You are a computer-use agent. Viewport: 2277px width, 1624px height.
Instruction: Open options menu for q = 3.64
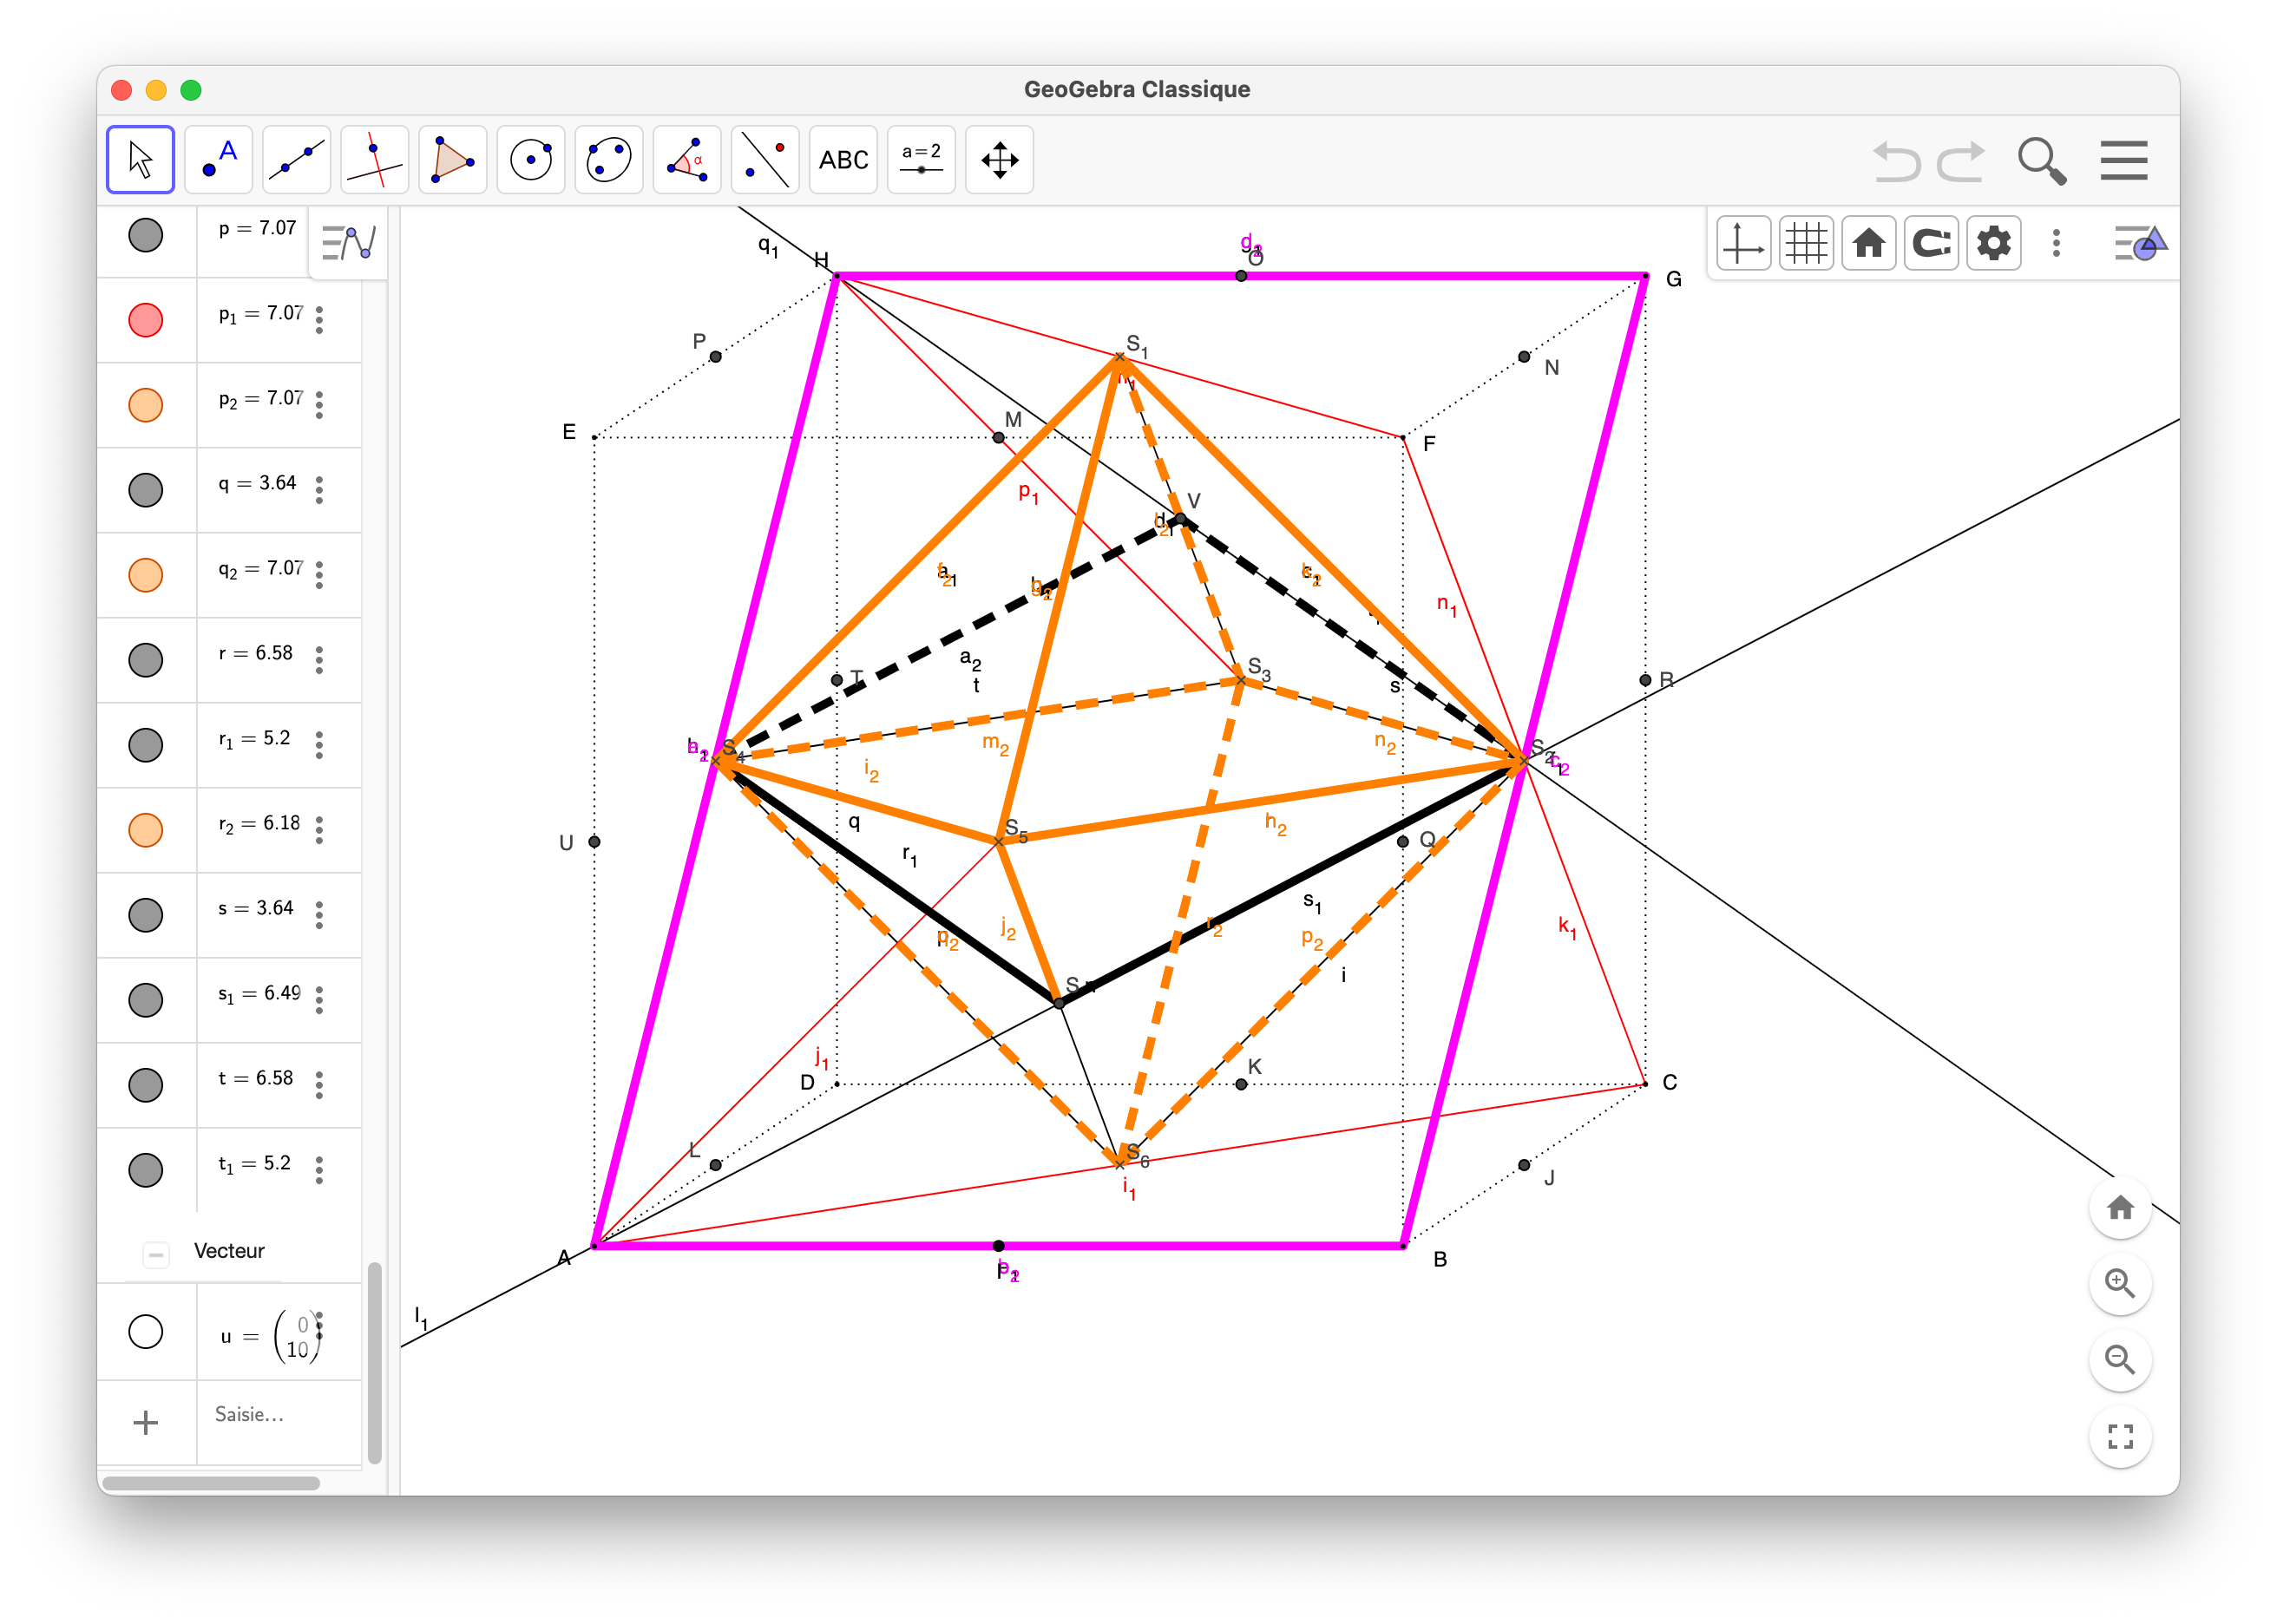(320, 490)
